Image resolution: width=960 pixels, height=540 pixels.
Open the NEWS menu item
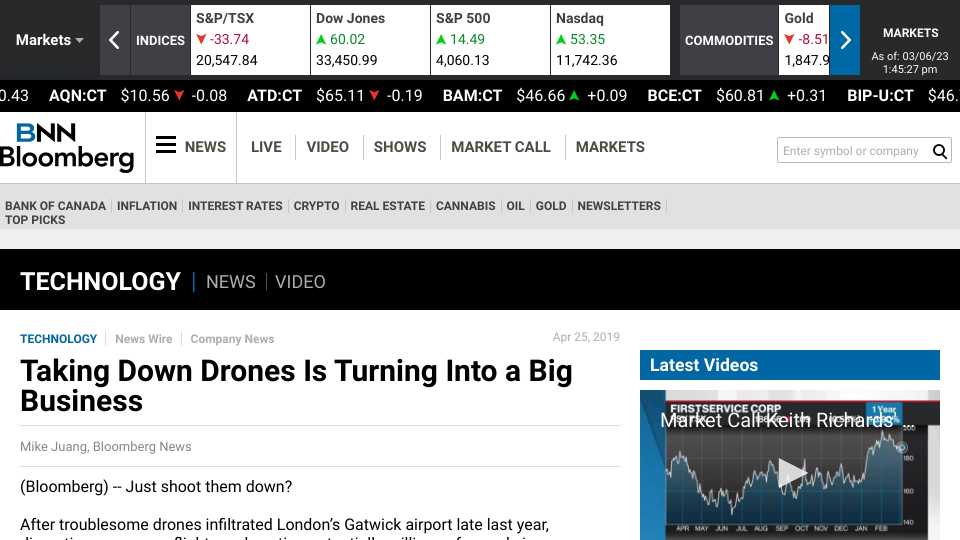click(x=205, y=147)
